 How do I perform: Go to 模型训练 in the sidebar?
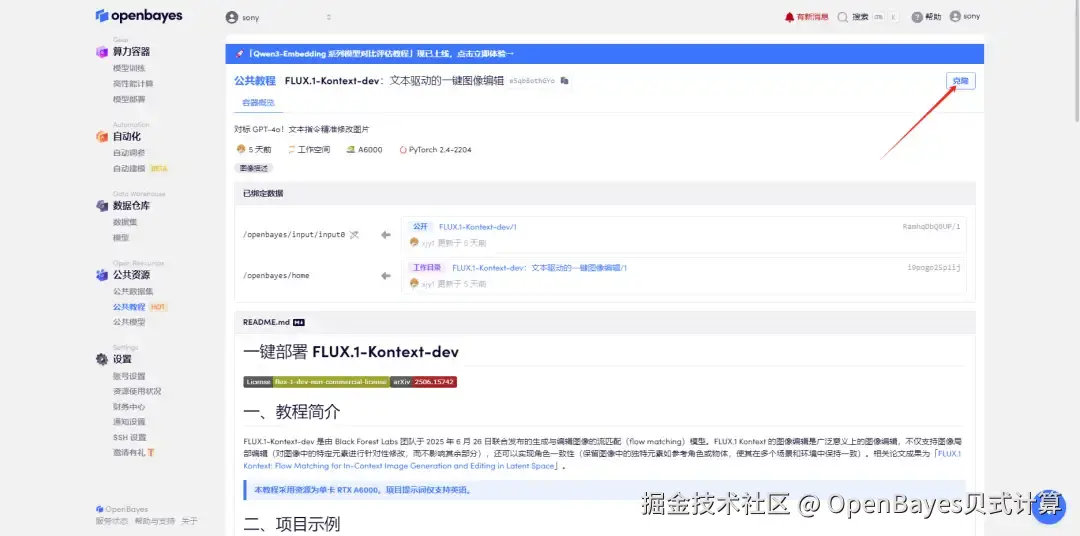coord(129,68)
